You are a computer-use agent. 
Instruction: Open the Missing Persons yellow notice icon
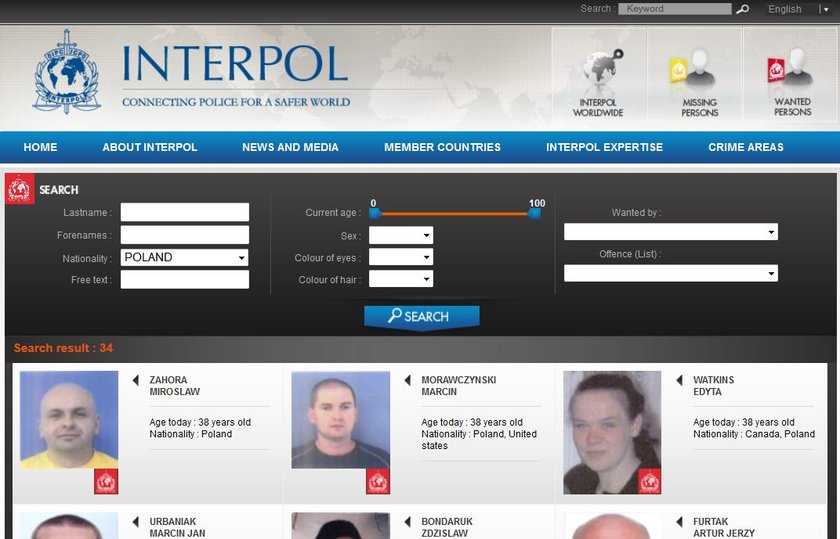coord(692,69)
